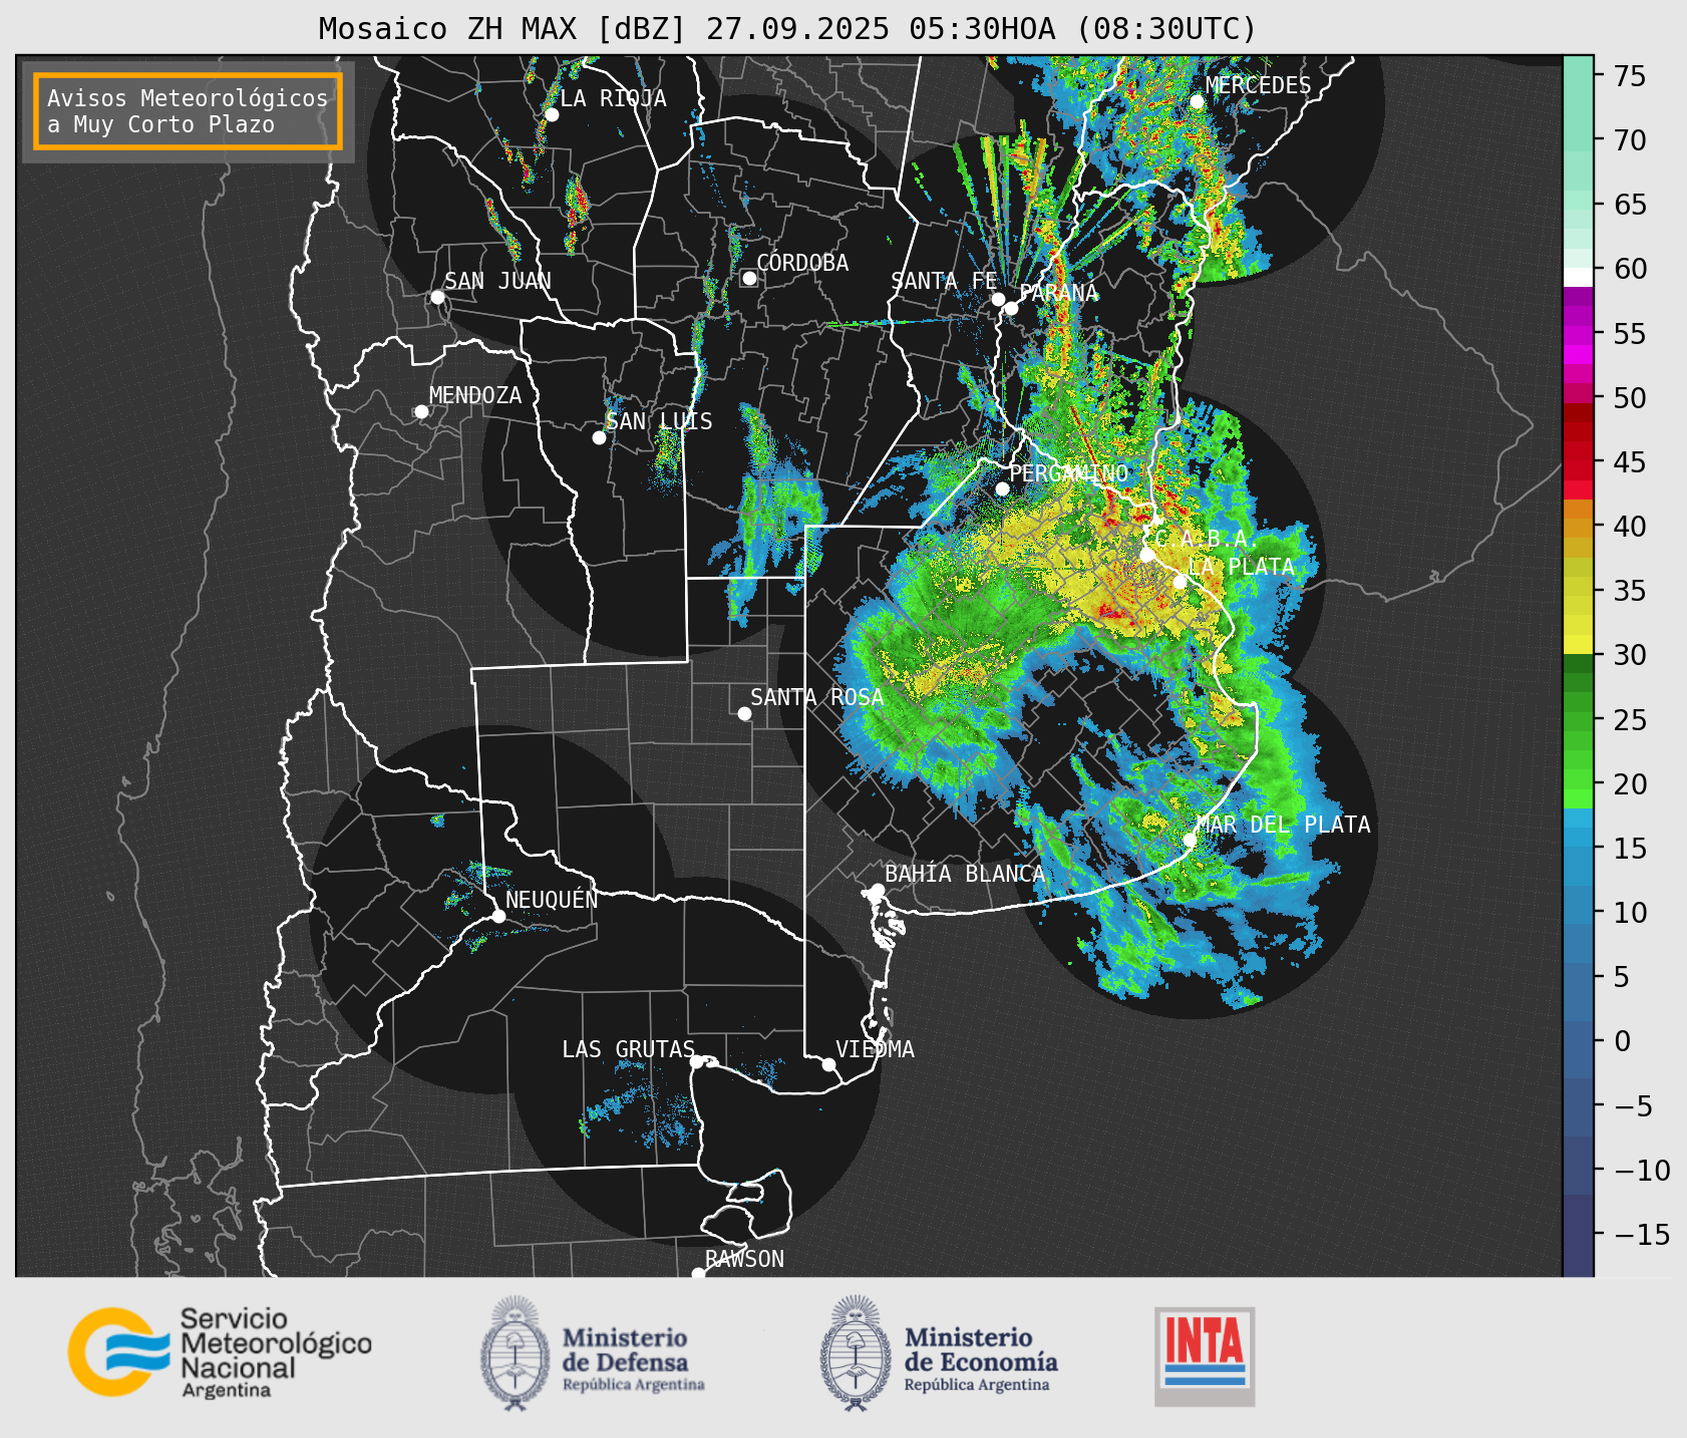1687x1438 pixels.
Task: Click the magenta 55 dBZ band on the color scale
Action: pos(1578,335)
